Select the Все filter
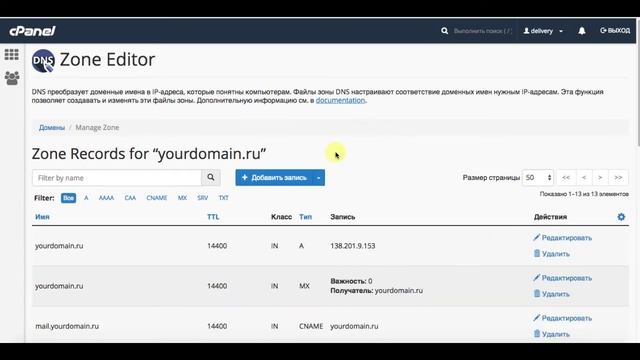The image size is (640, 360). coord(69,198)
